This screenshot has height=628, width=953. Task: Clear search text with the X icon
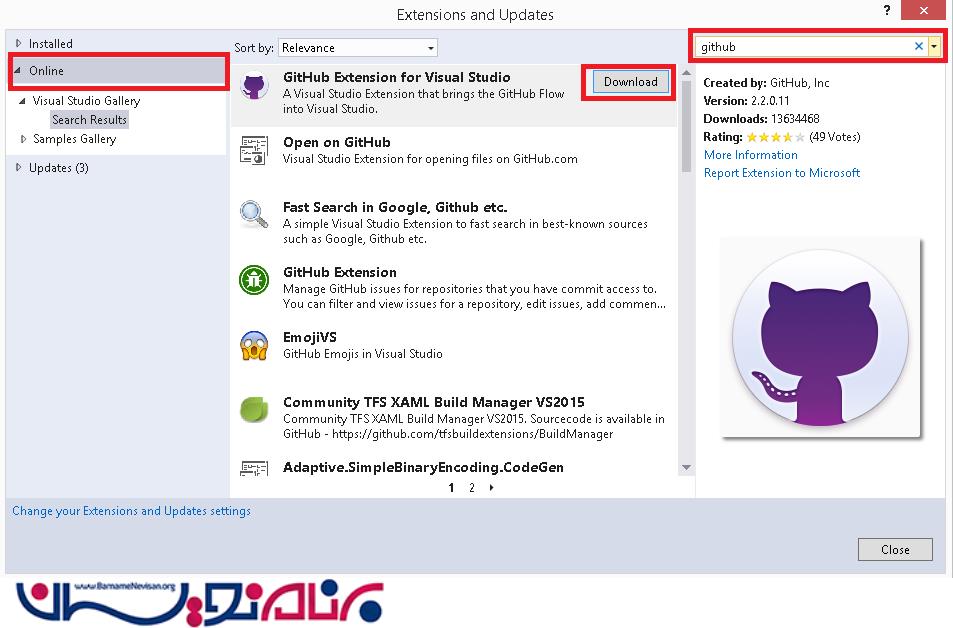pos(919,46)
